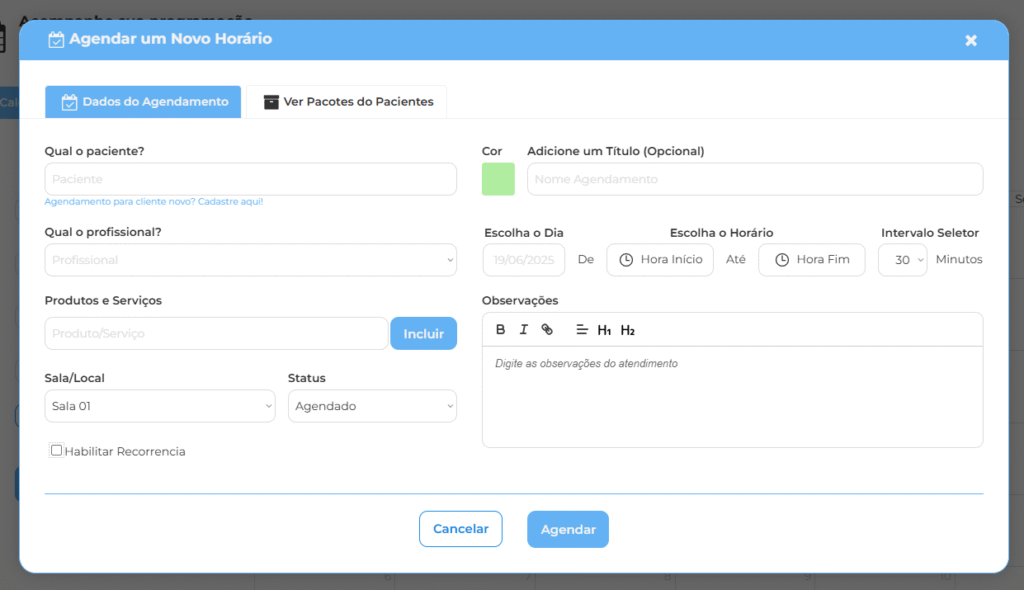Switch to Ver Pacotes do Pacientes tab

coord(347,102)
